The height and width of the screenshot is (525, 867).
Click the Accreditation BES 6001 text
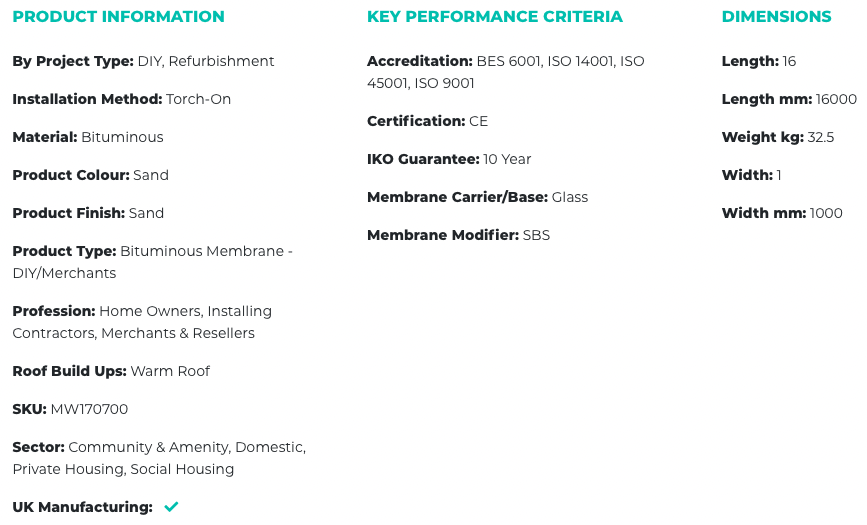click(509, 61)
